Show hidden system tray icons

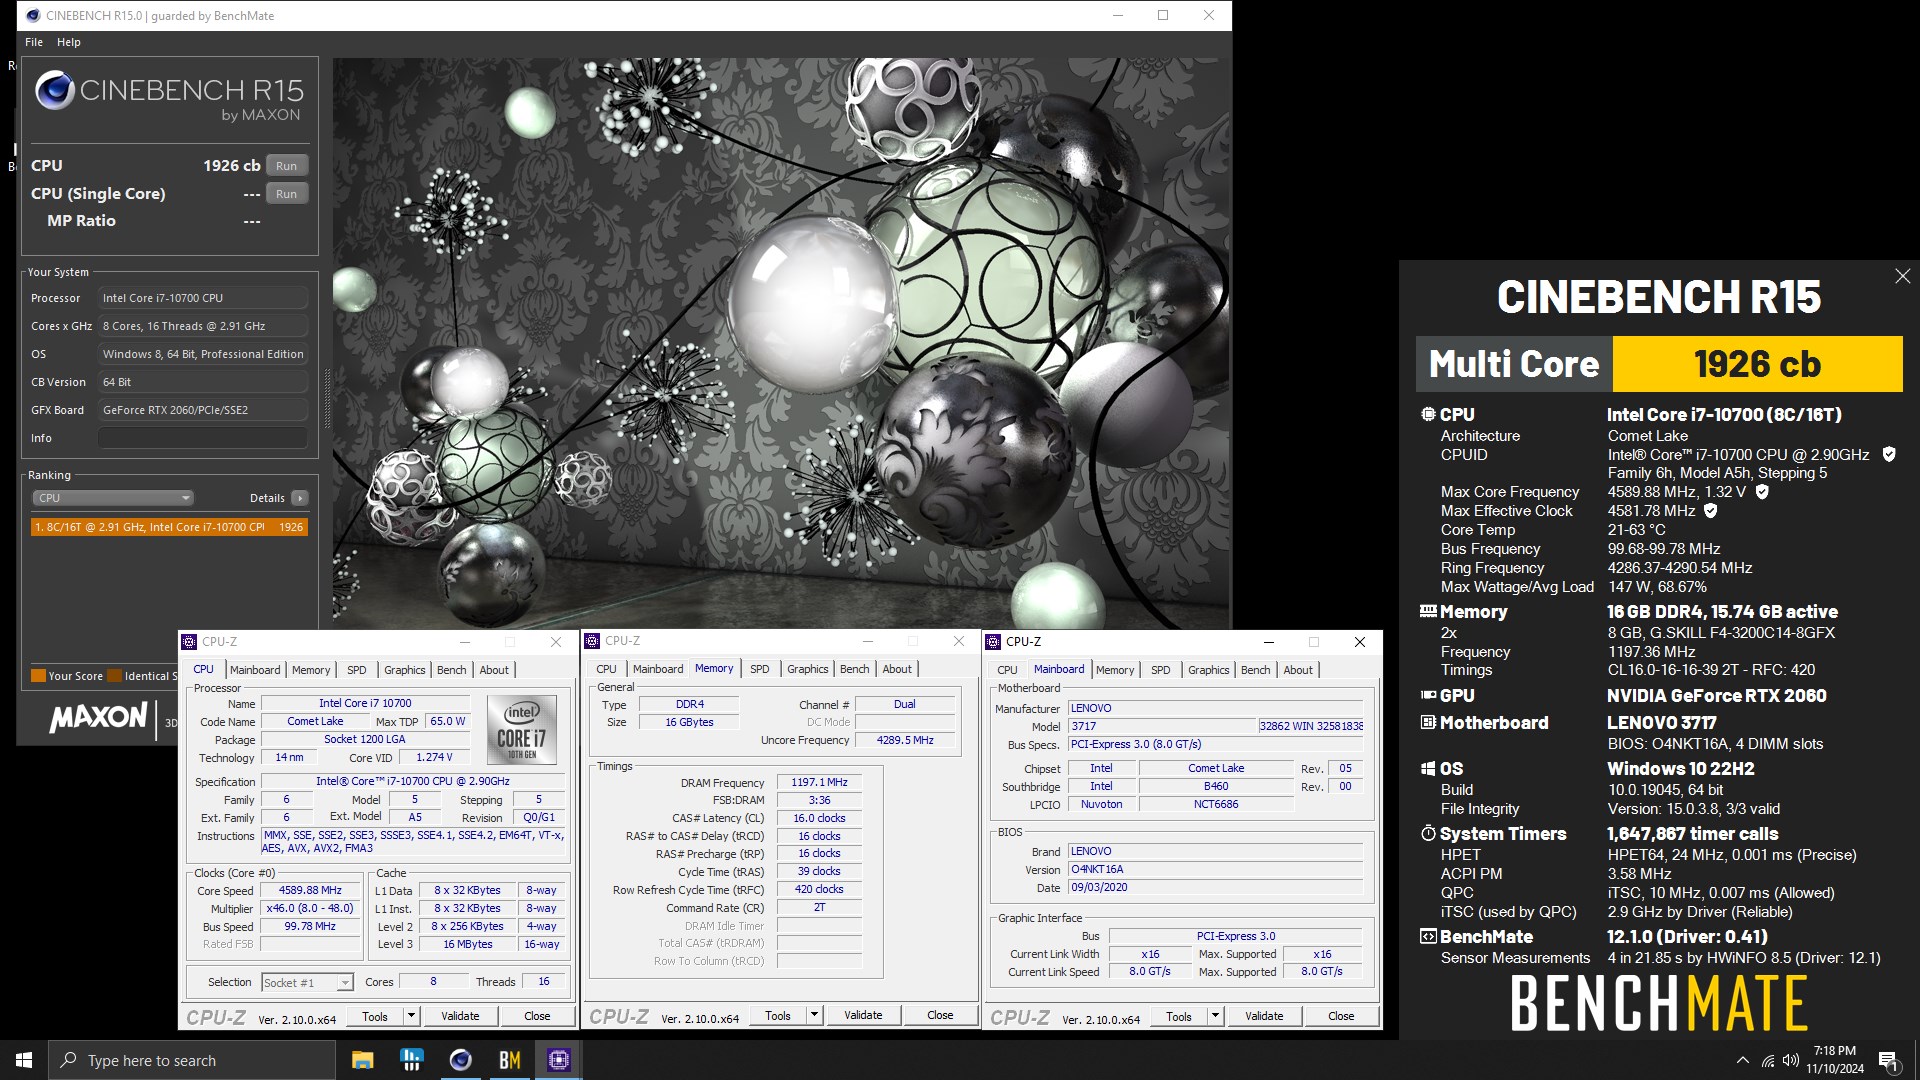tap(1743, 1060)
